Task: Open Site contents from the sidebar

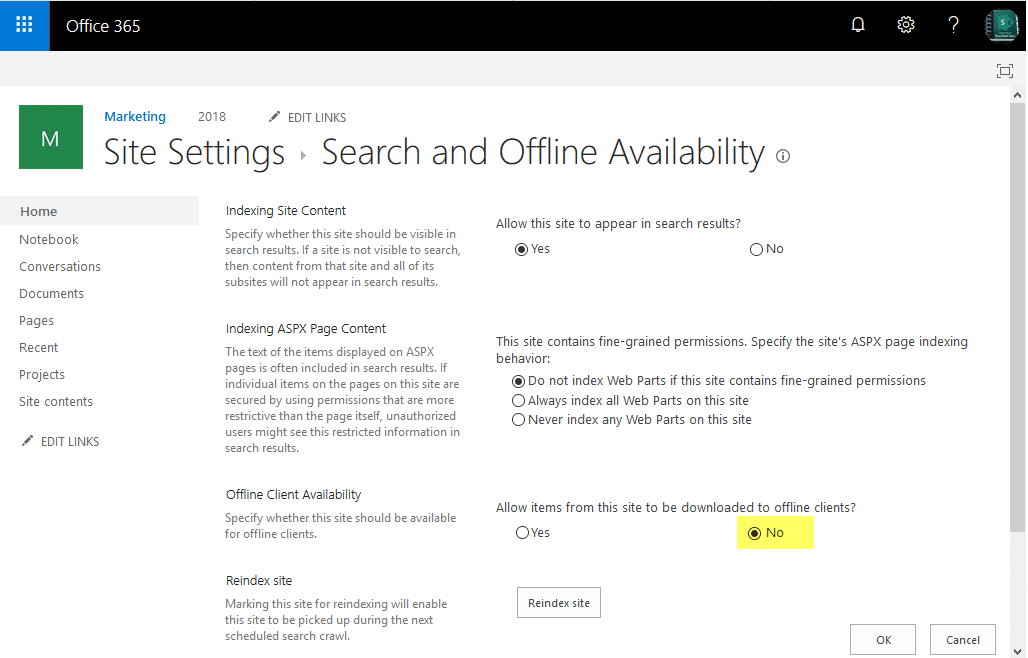Action: coord(55,401)
